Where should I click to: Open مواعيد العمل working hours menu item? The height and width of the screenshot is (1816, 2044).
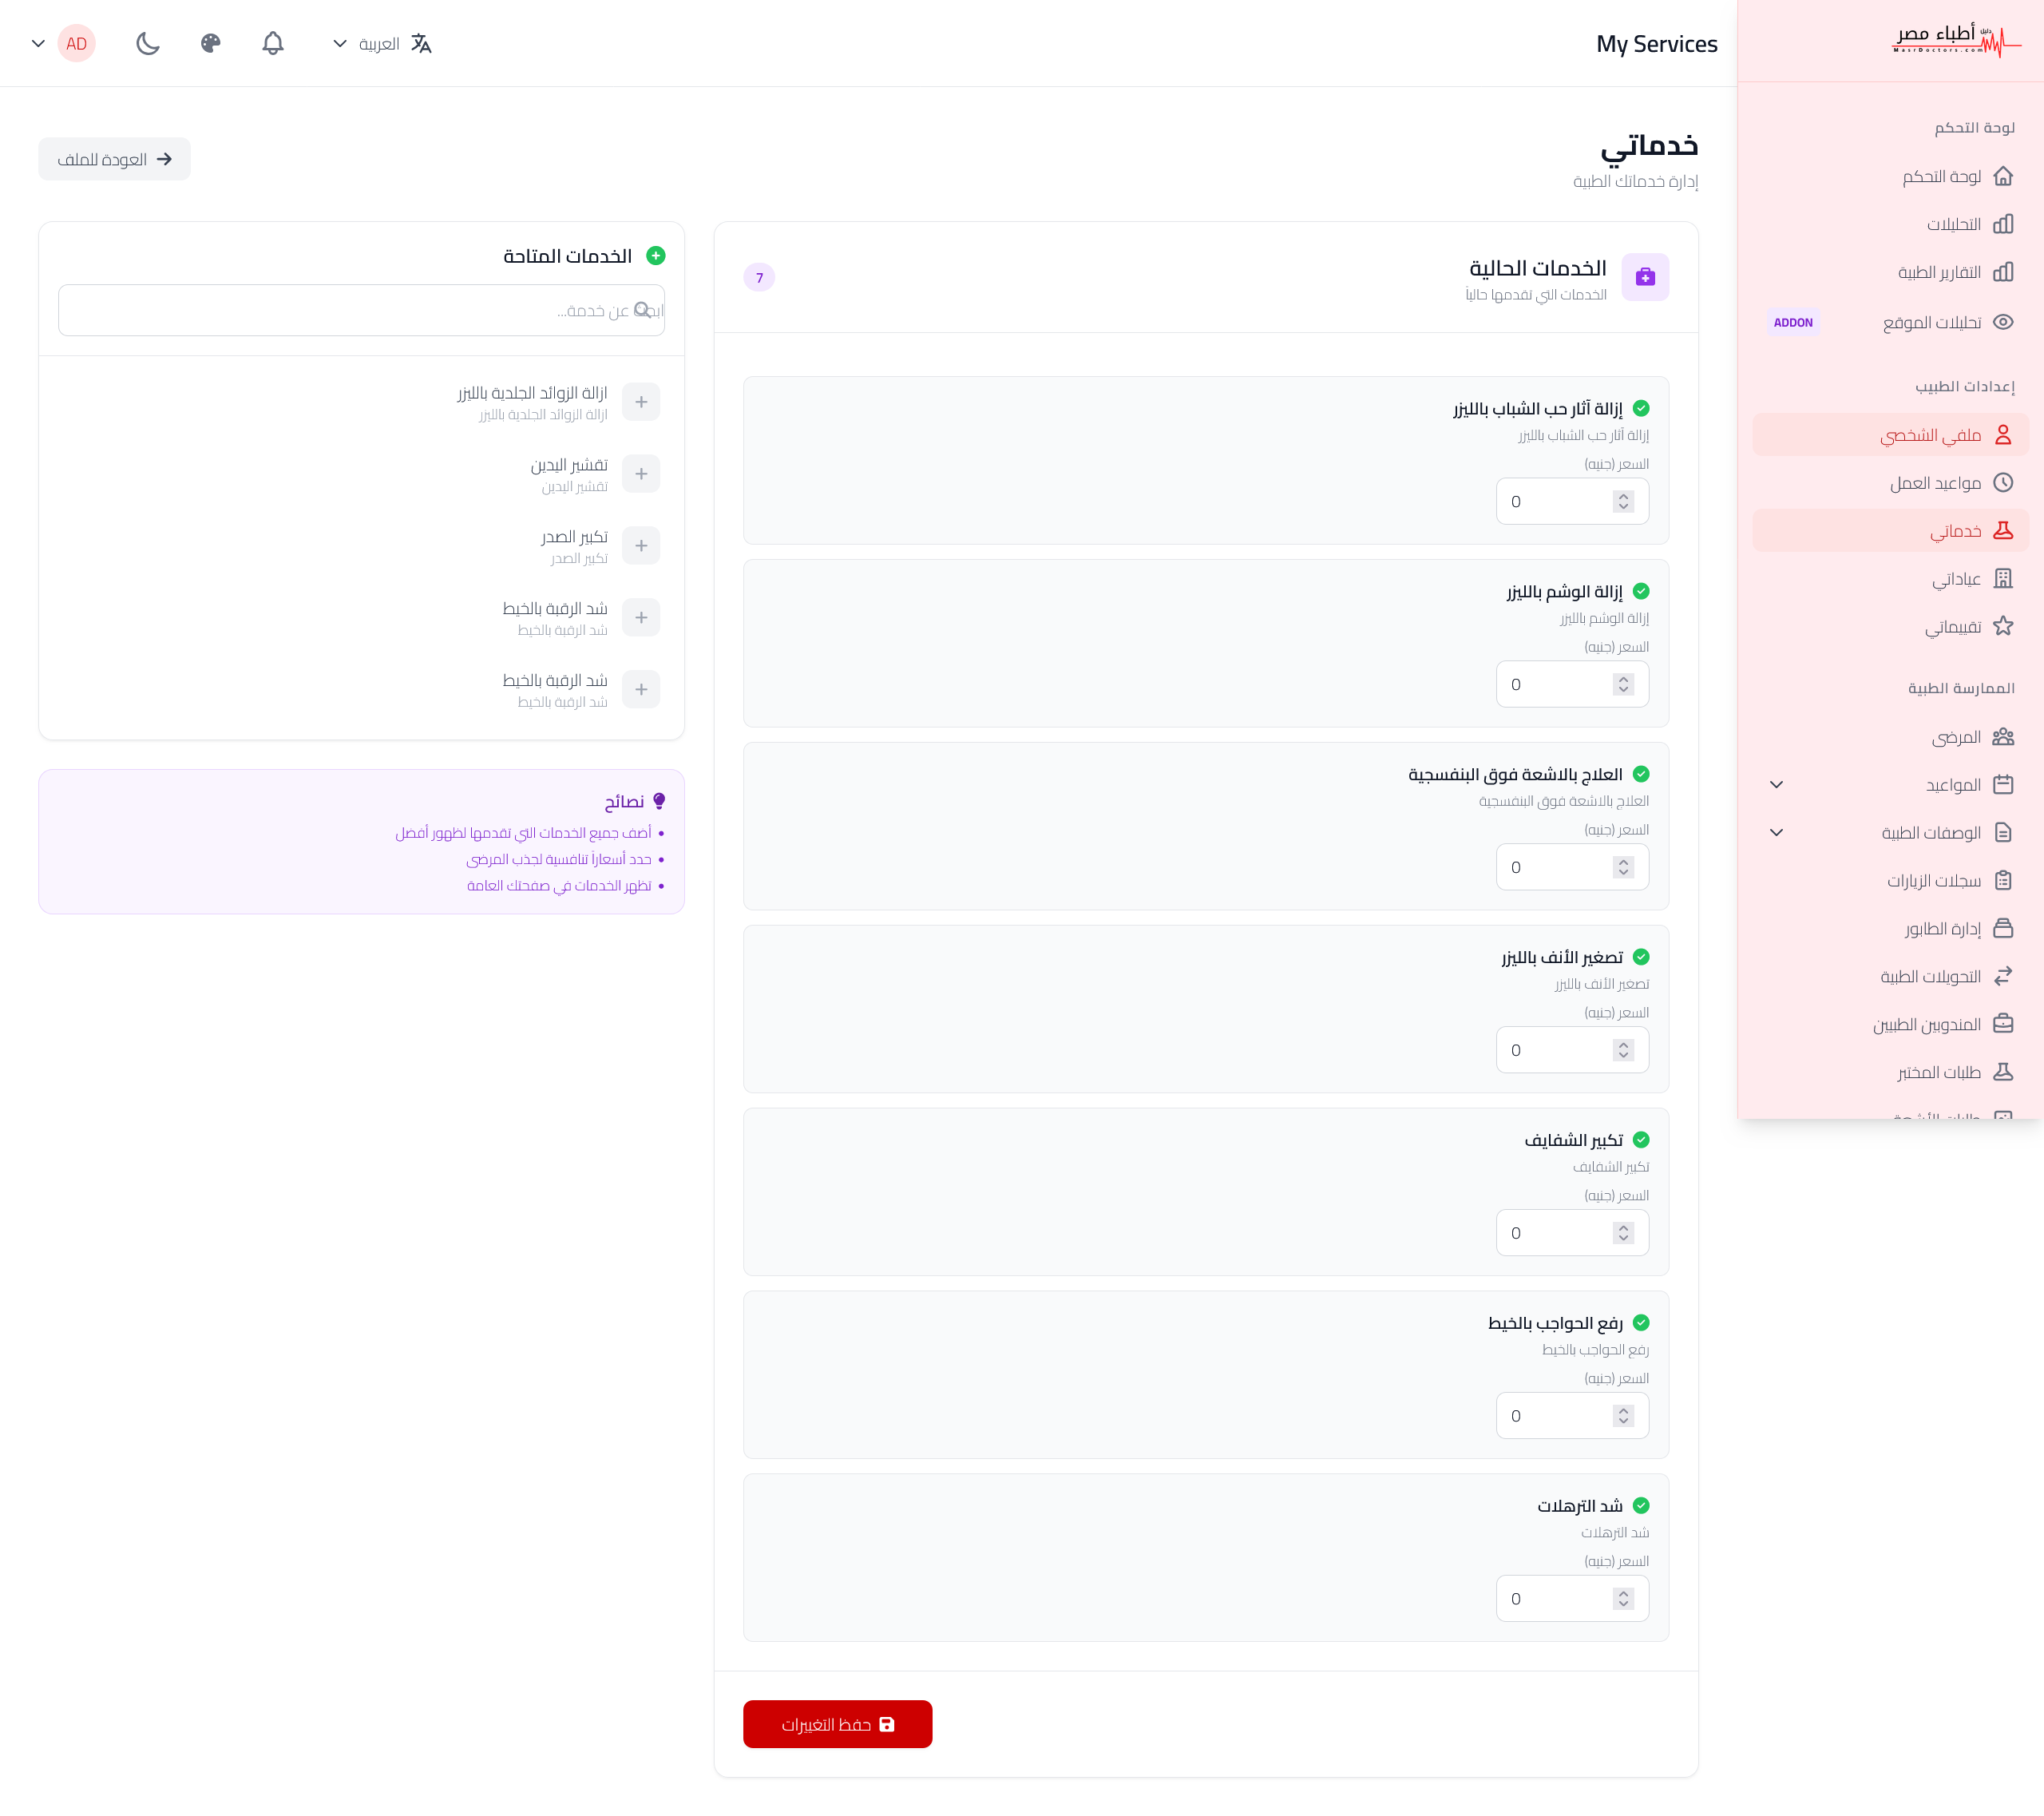click(1935, 483)
